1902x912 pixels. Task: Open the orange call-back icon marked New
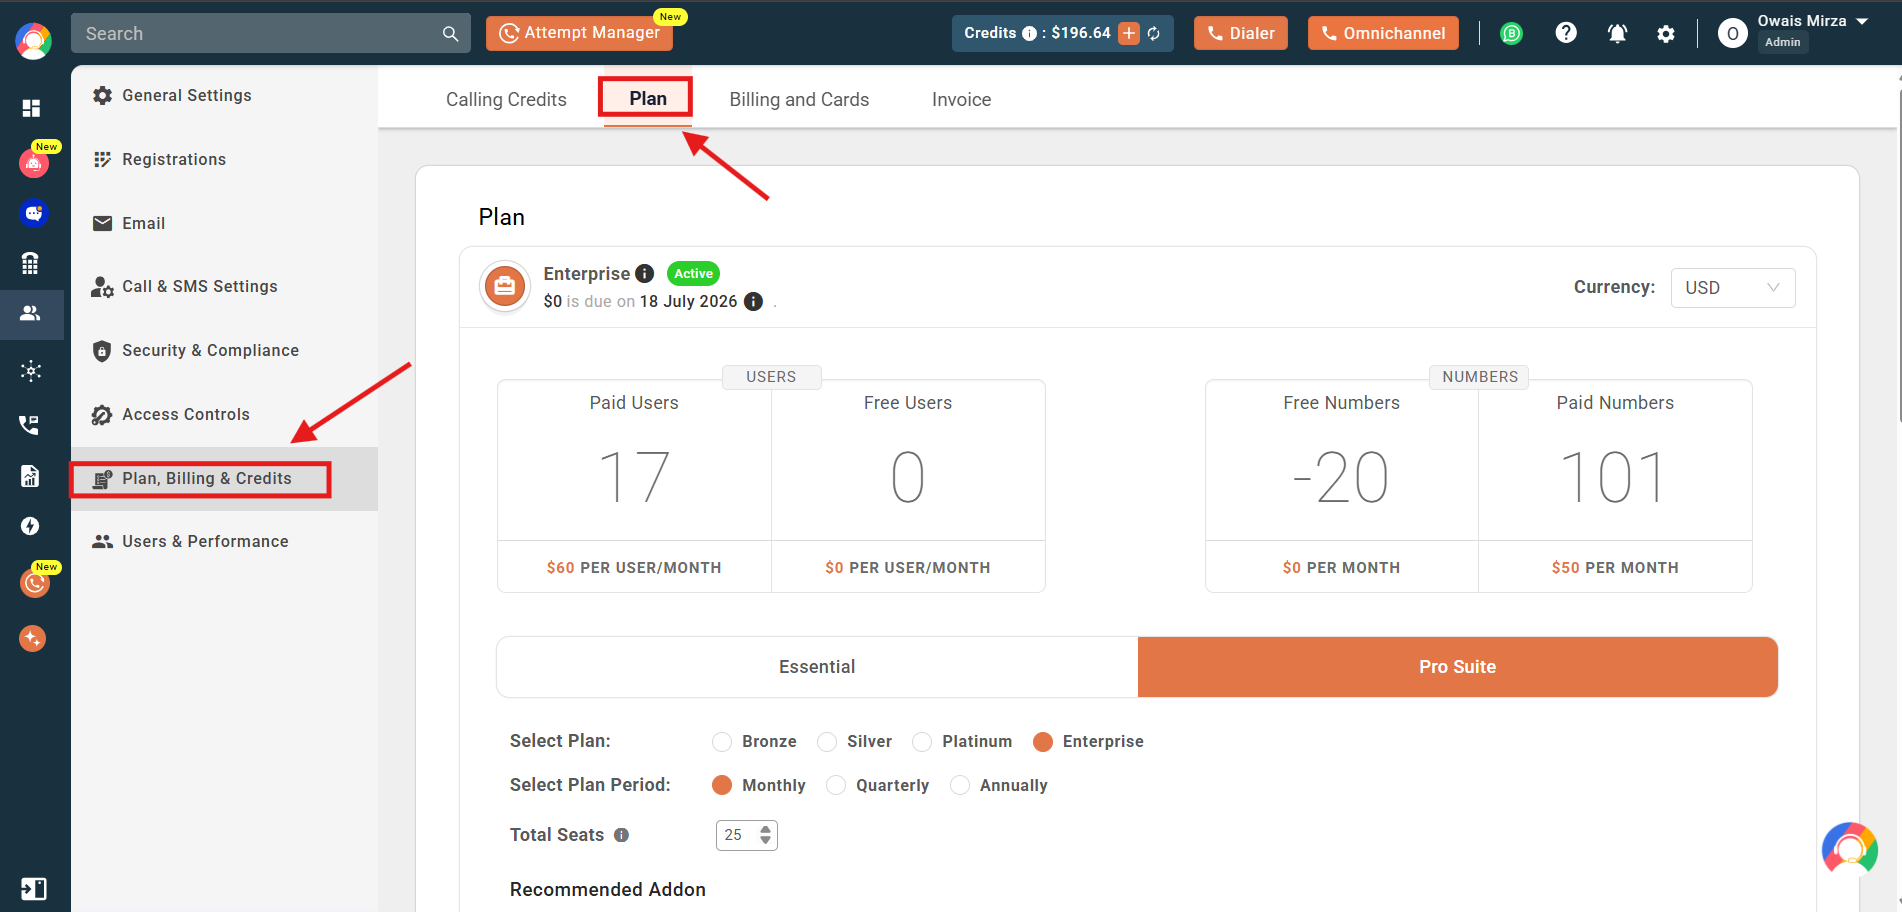click(35, 582)
